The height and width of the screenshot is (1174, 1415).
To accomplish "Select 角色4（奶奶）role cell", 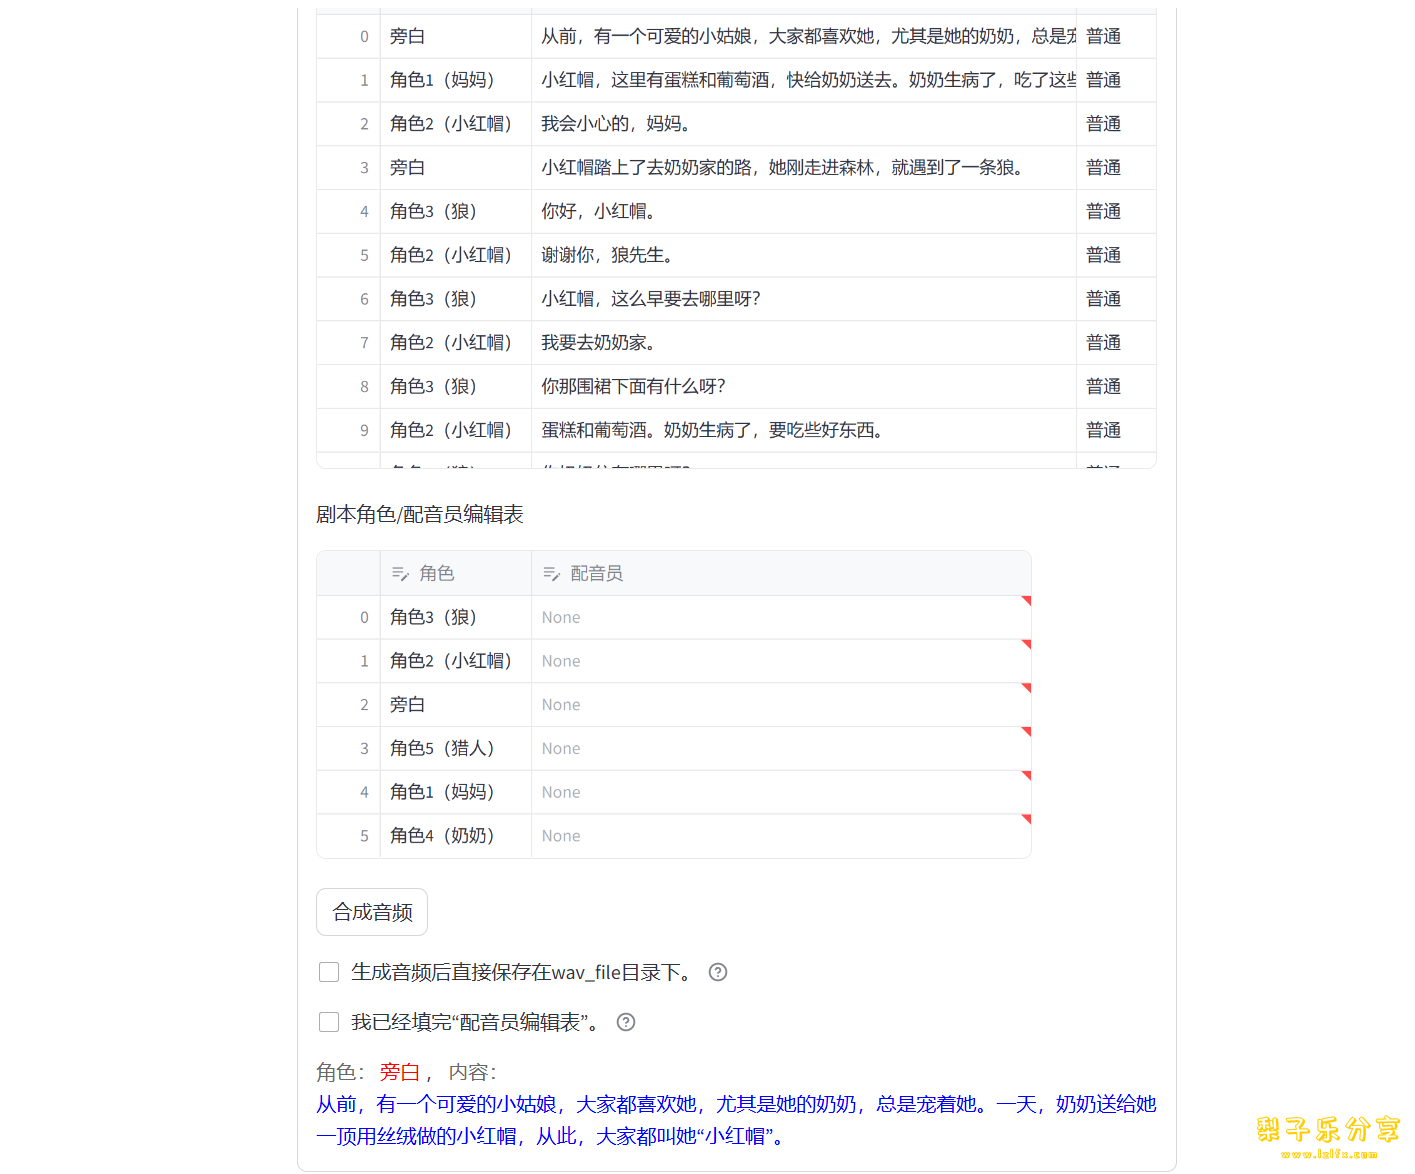I will coord(455,836).
